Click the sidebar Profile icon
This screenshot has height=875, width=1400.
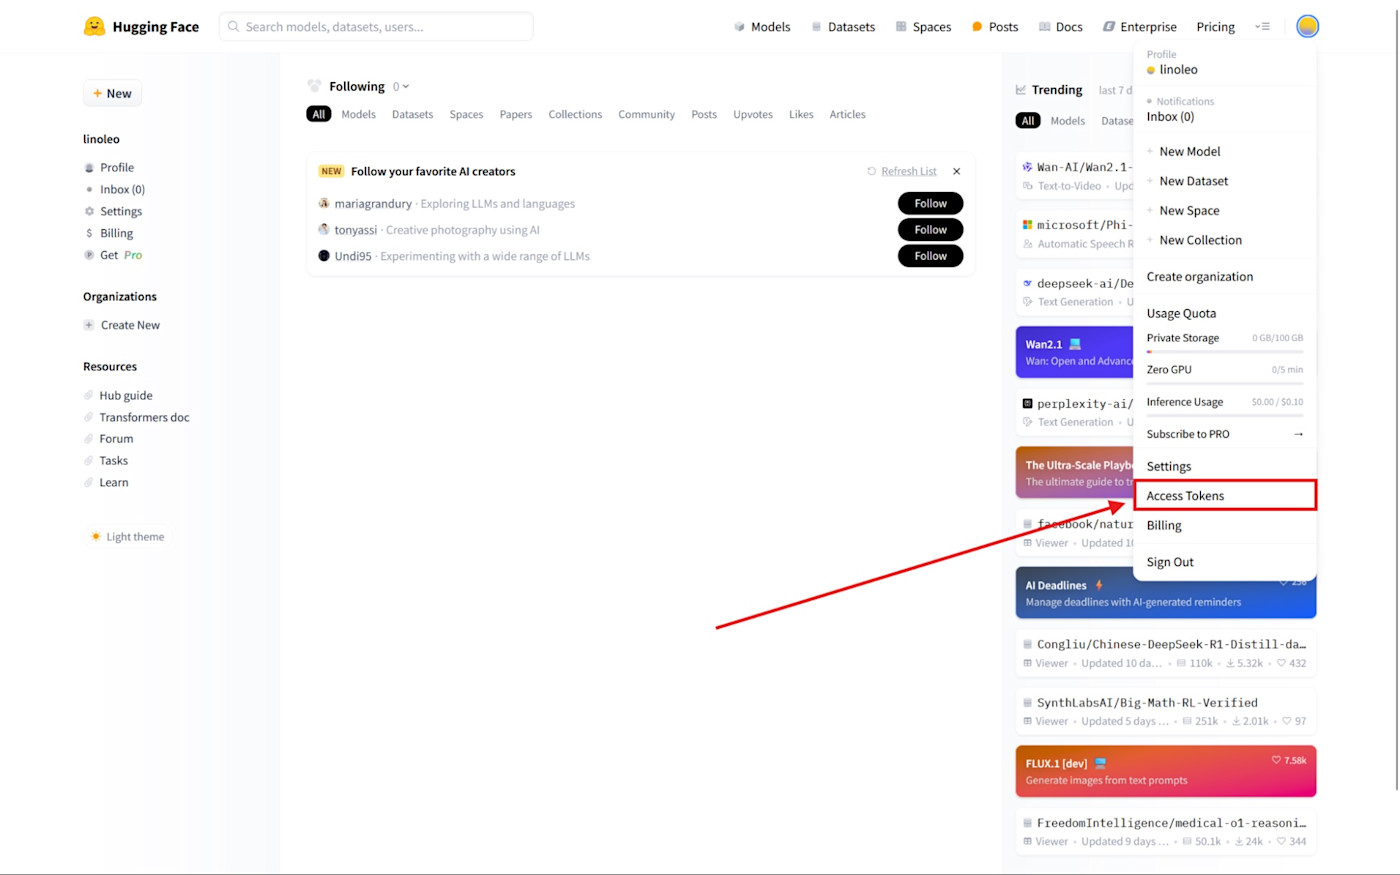[x=89, y=168]
